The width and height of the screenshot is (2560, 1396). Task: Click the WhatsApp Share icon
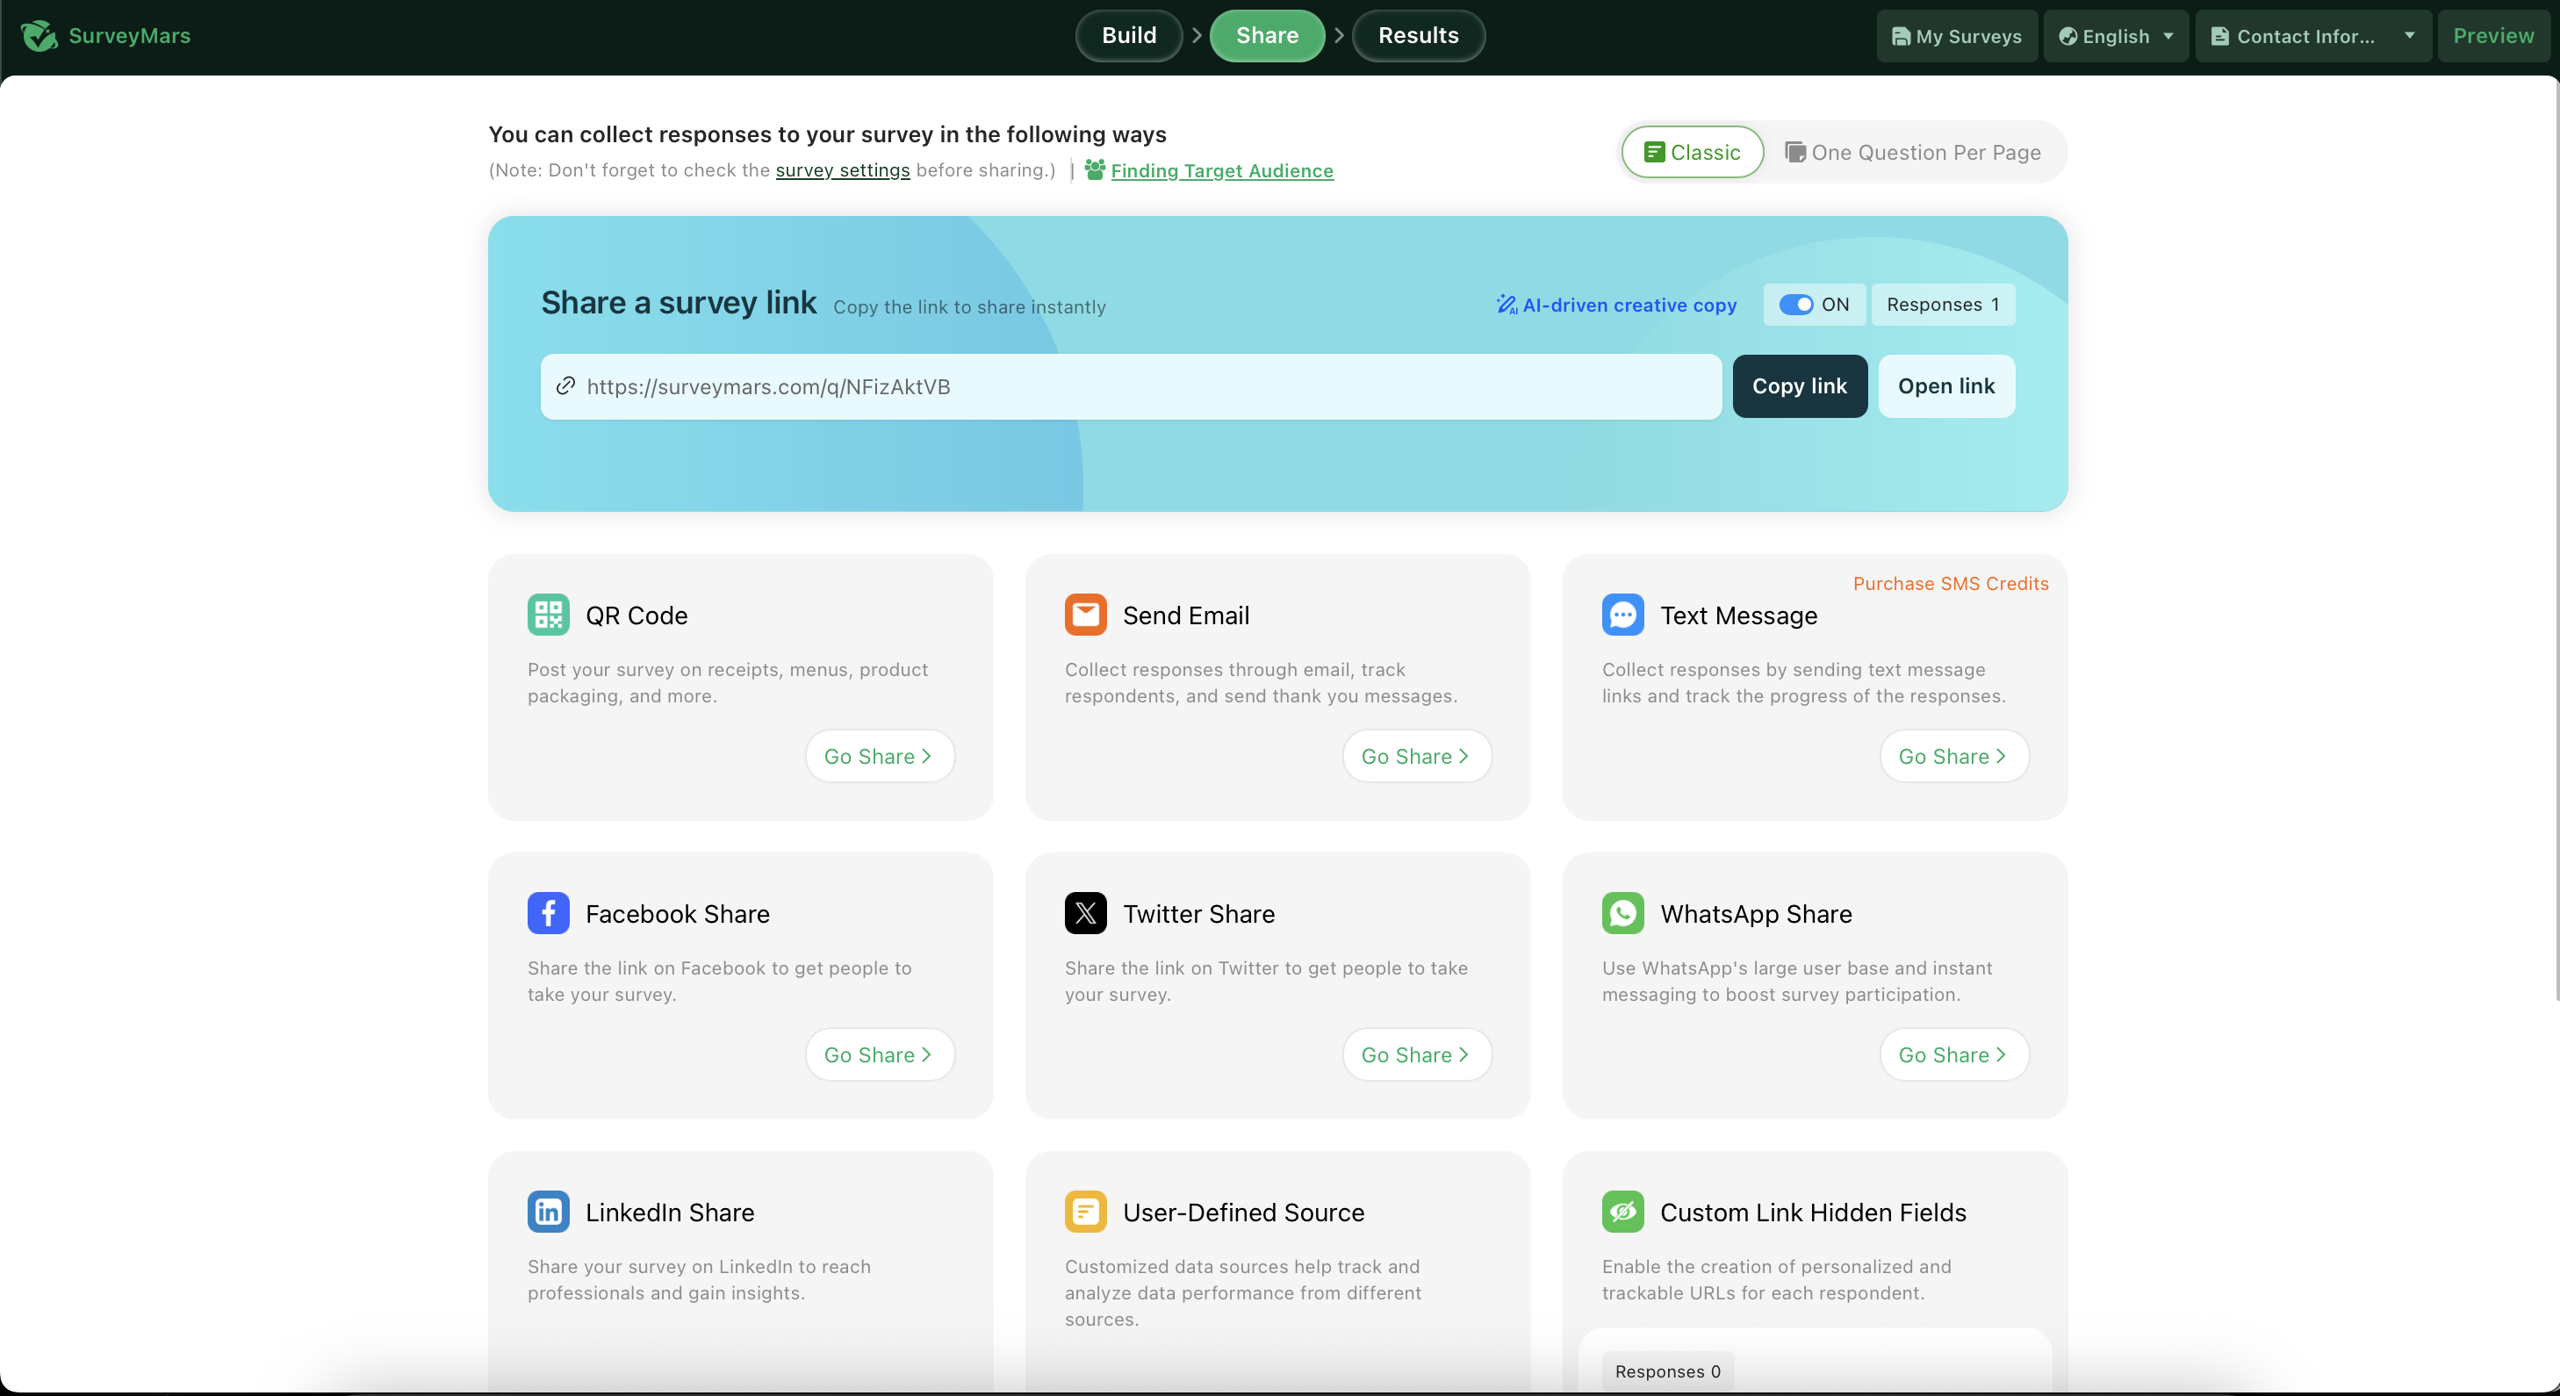click(x=1622, y=913)
